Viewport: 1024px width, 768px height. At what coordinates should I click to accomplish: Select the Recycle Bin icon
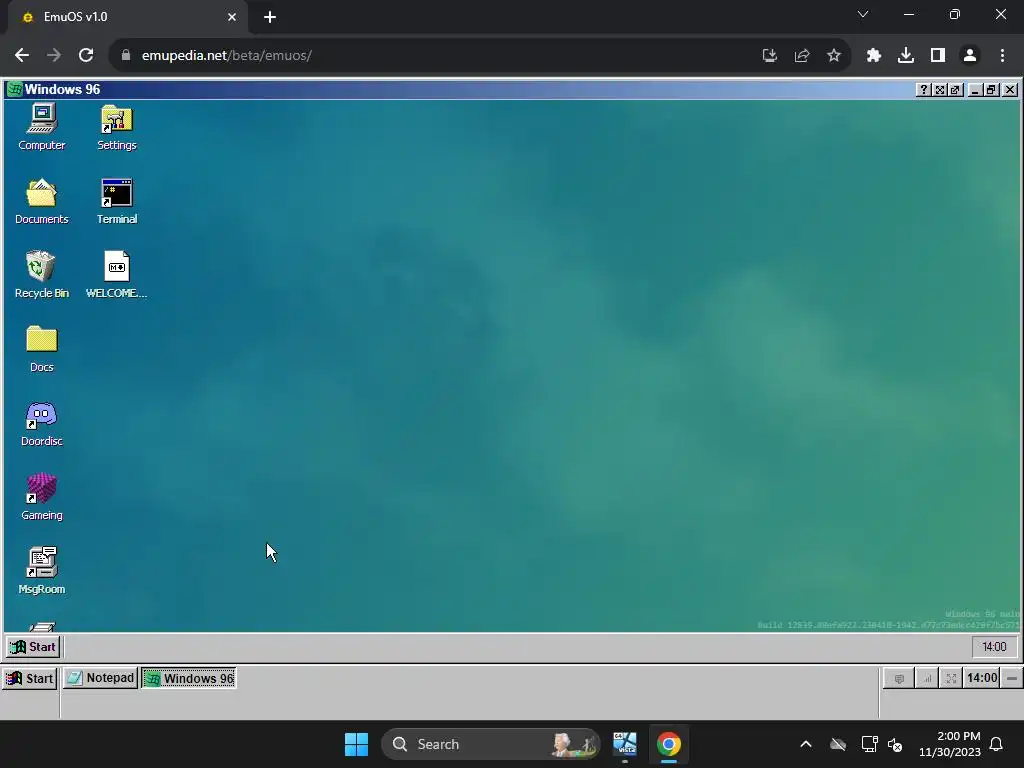[41, 275]
